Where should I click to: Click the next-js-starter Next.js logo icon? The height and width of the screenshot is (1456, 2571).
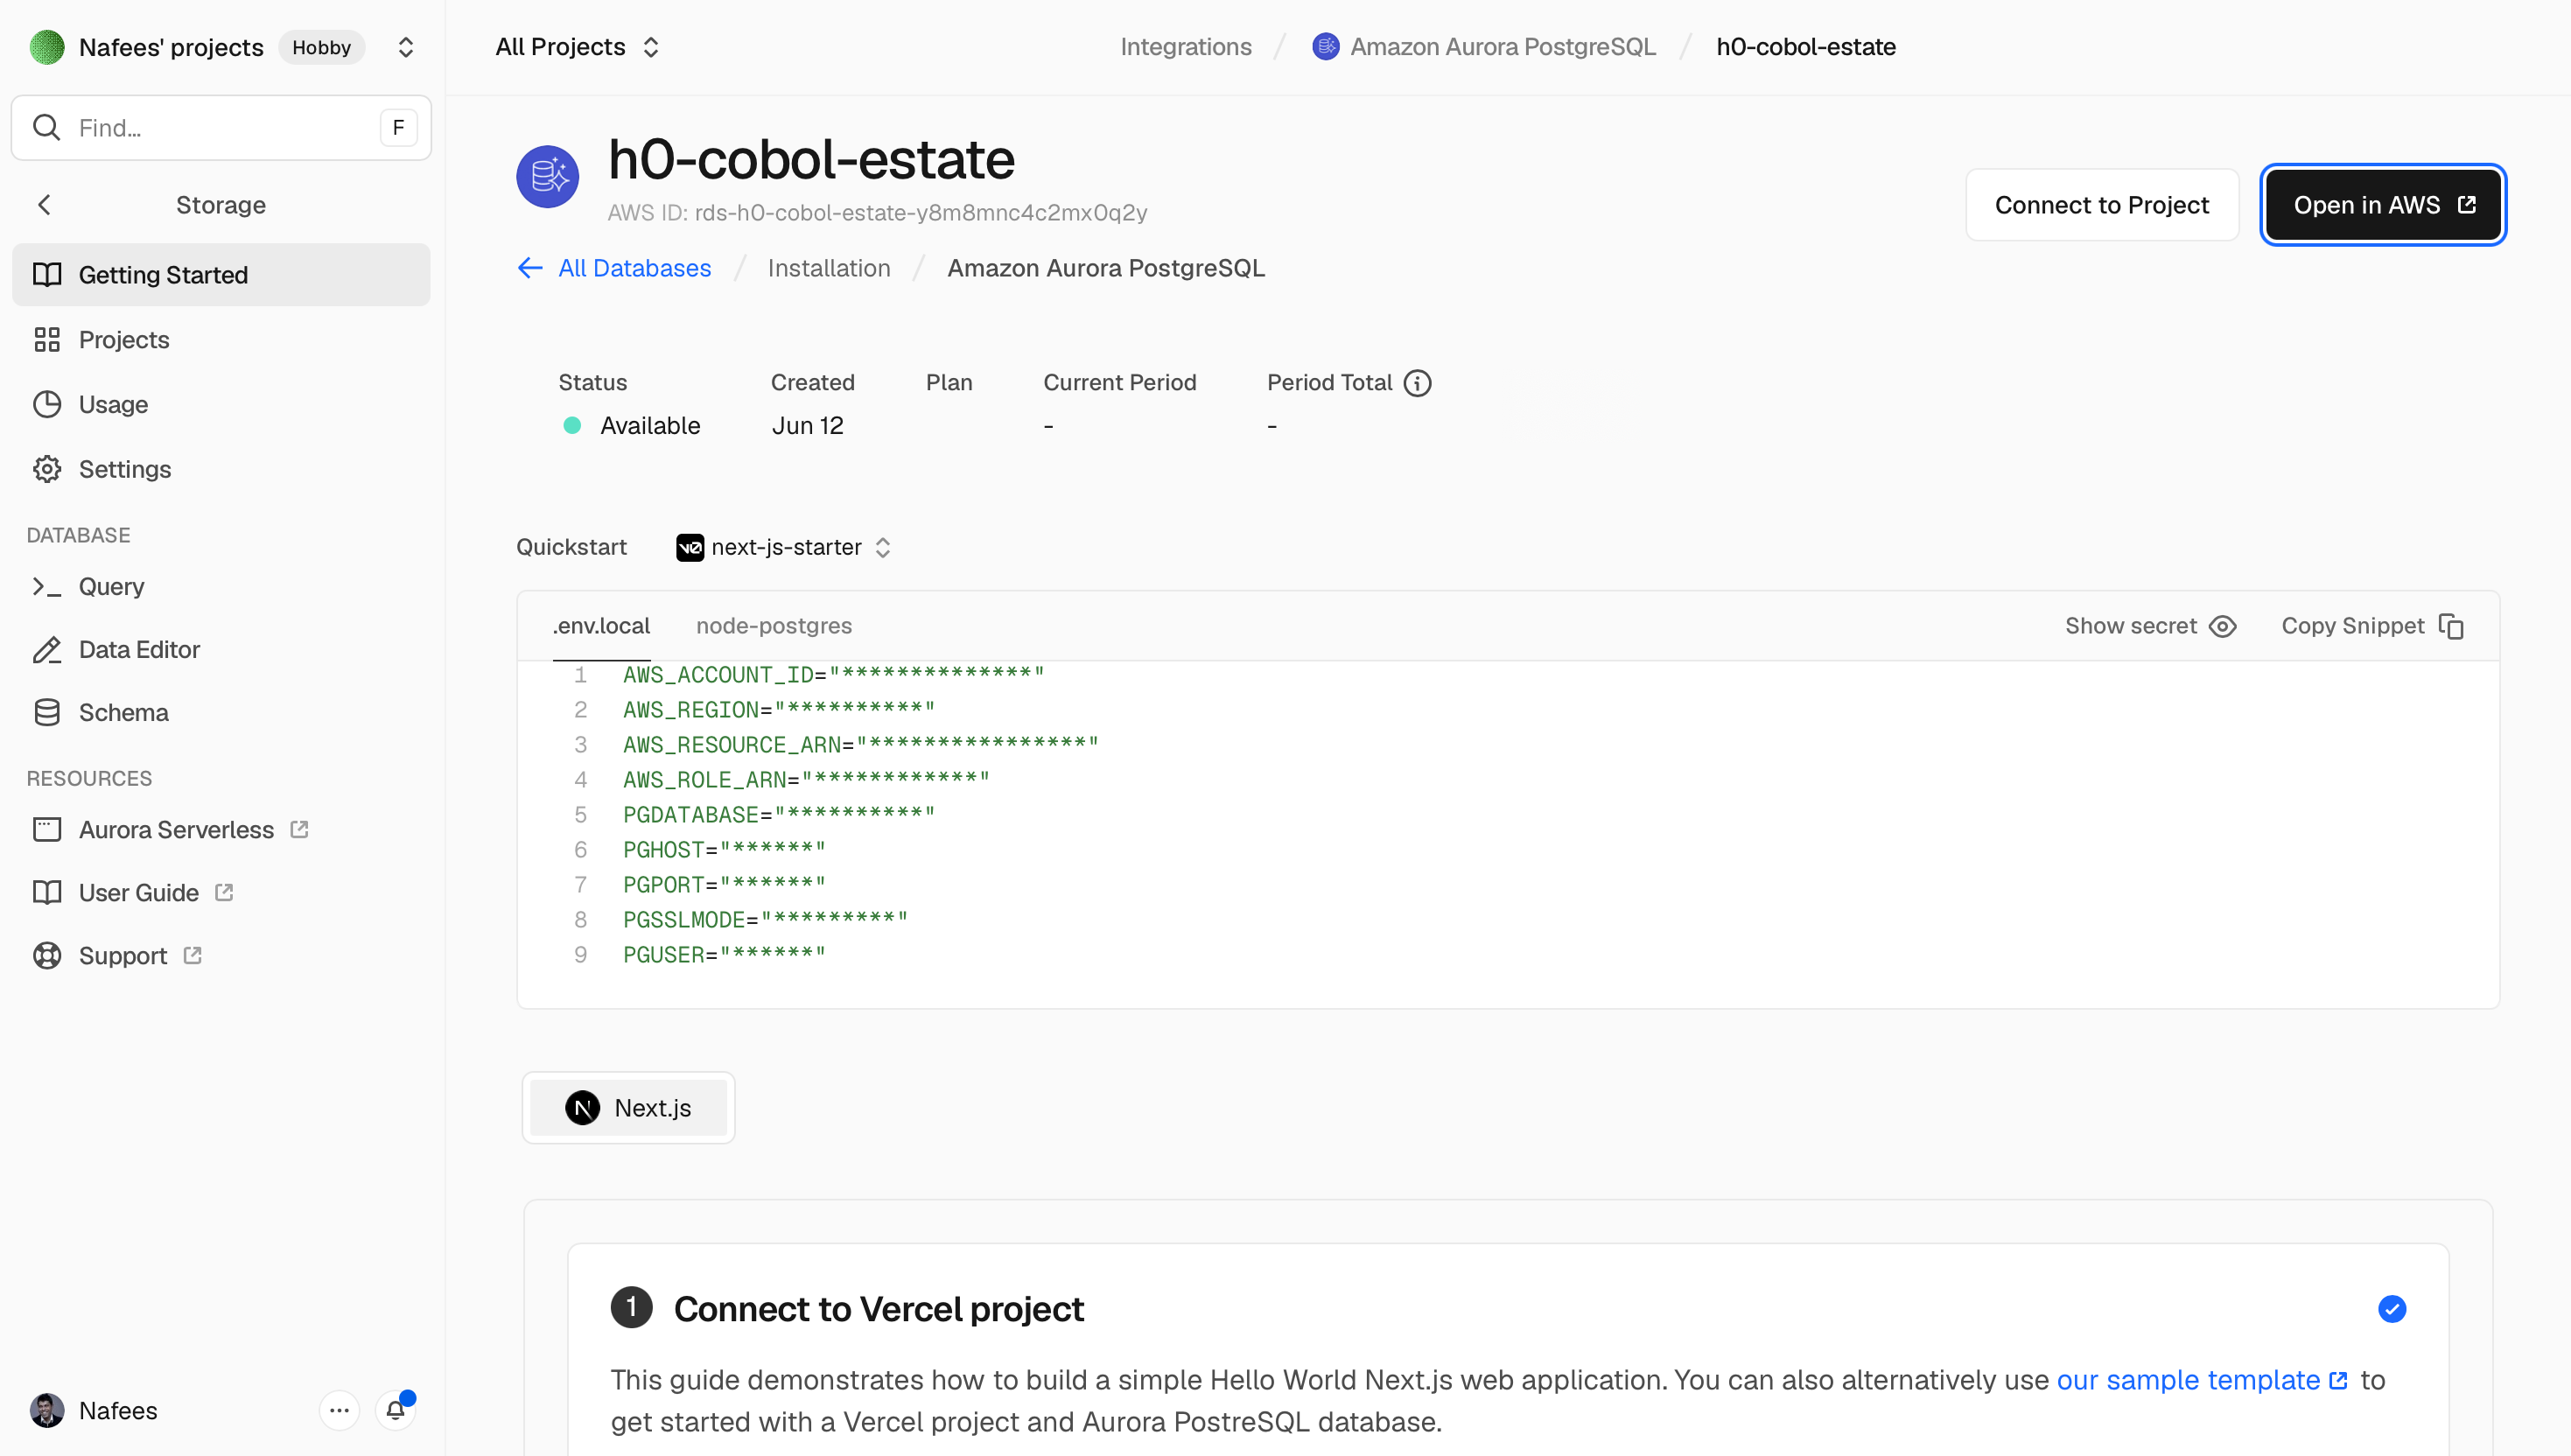(690, 548)
